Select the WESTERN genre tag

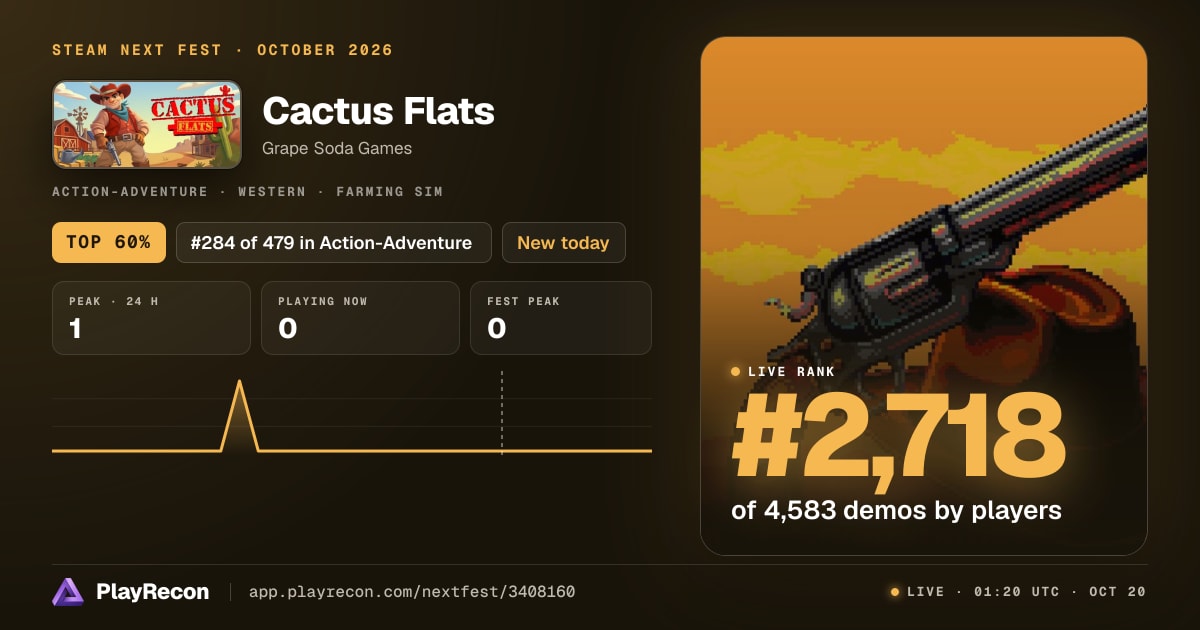click(272, 191)
